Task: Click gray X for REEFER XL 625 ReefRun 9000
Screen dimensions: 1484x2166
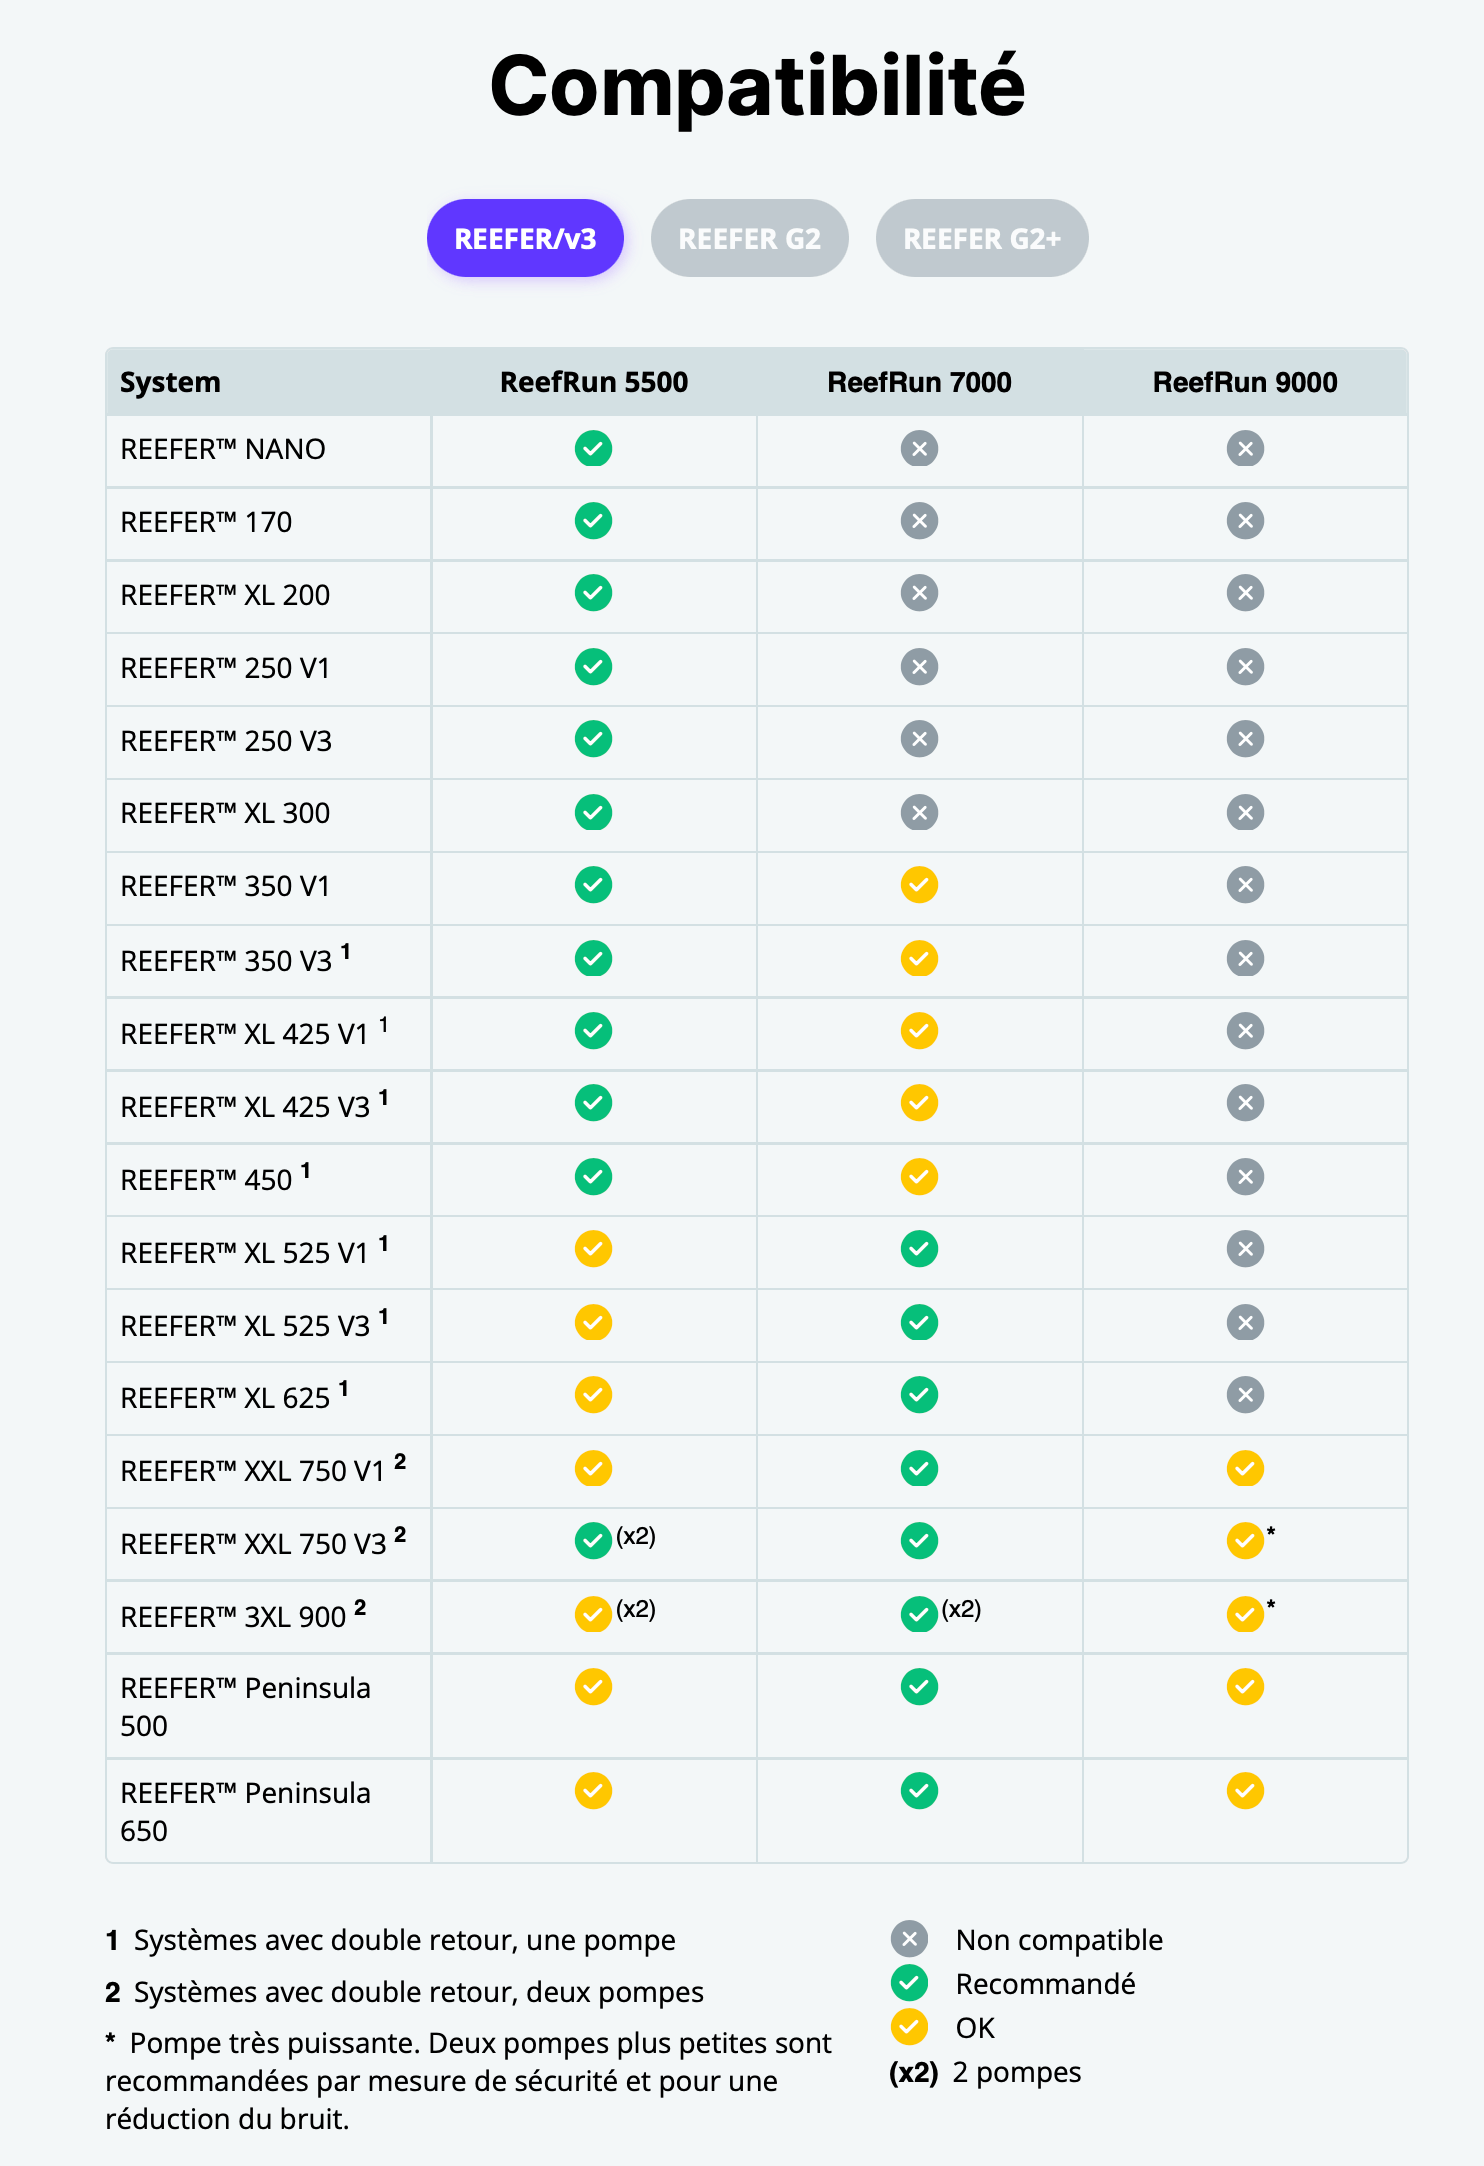Action: [1245, 1395]
